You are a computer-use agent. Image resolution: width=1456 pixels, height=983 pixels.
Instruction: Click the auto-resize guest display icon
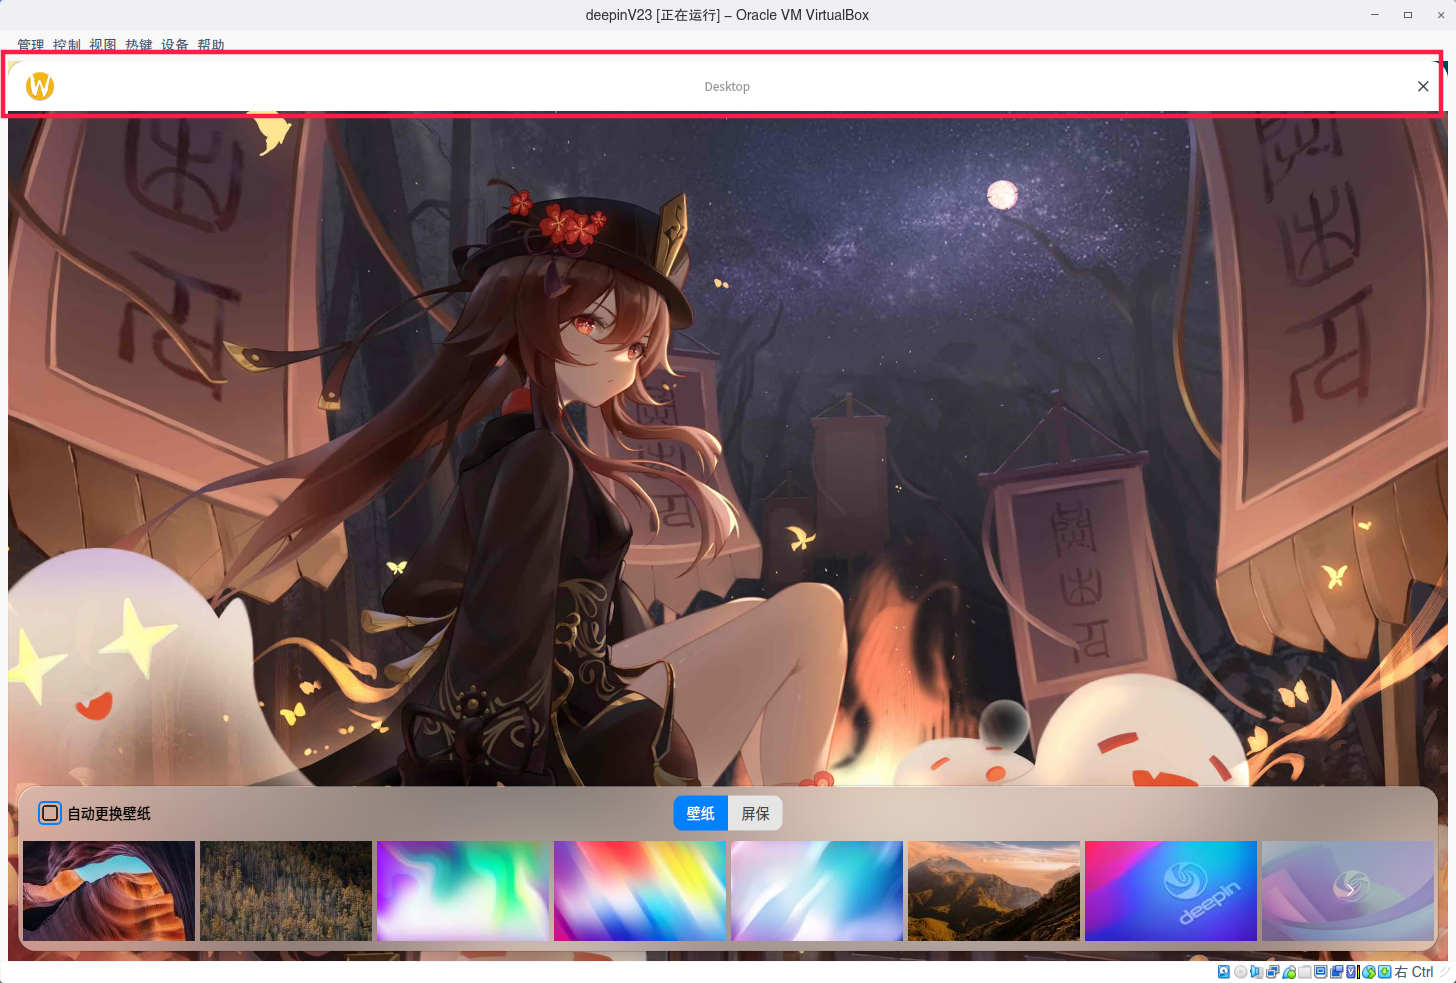pyautogui.click(x=1384, y=971)
